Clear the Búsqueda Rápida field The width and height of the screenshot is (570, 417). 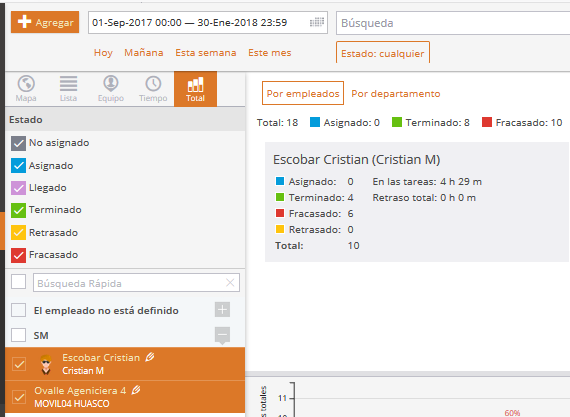[230, 282]
